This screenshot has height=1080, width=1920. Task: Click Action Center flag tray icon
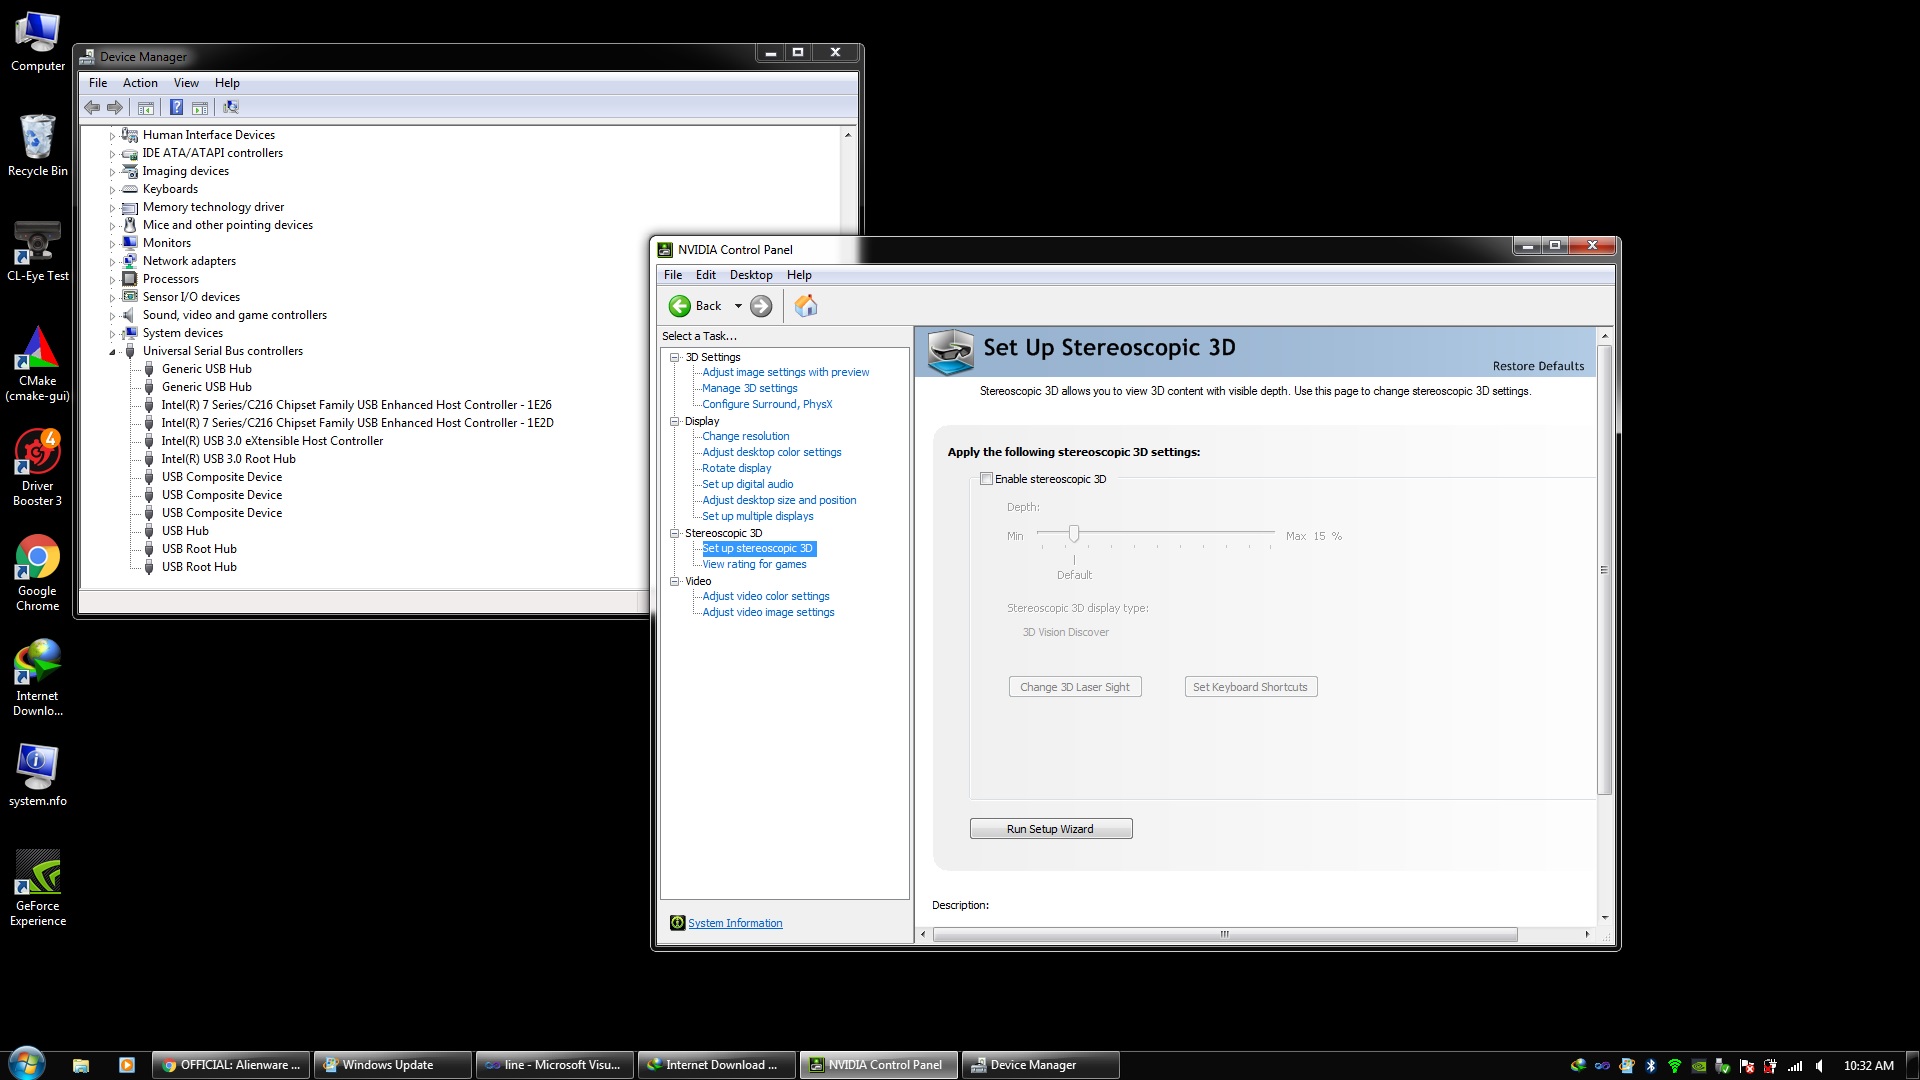tap(1747, 1066)
